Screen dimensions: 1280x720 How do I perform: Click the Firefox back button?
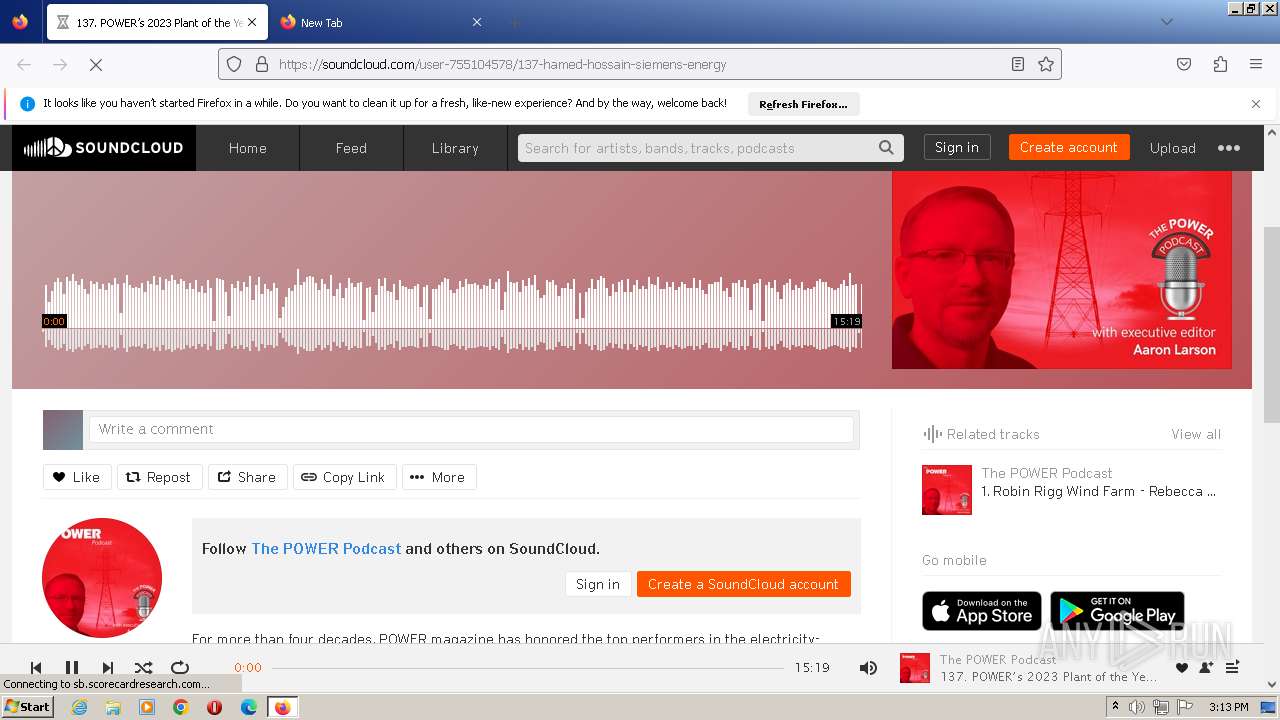point(24,64)
